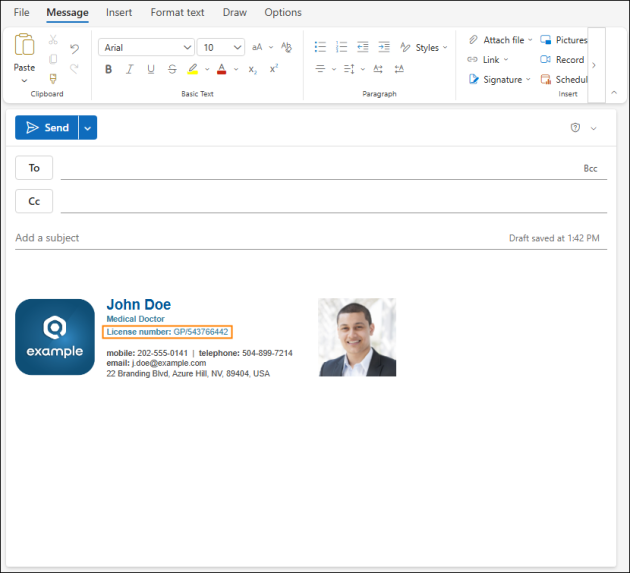Click Increase Indent icon

click(384, 47)
